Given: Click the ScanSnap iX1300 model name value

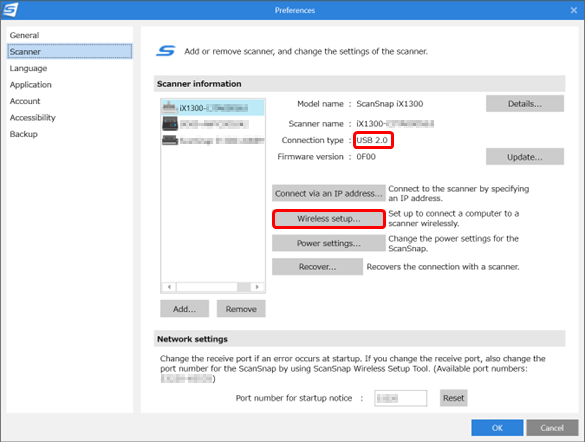Looking at the screenshot, I should pyautogui.click(x=390, y=104).
